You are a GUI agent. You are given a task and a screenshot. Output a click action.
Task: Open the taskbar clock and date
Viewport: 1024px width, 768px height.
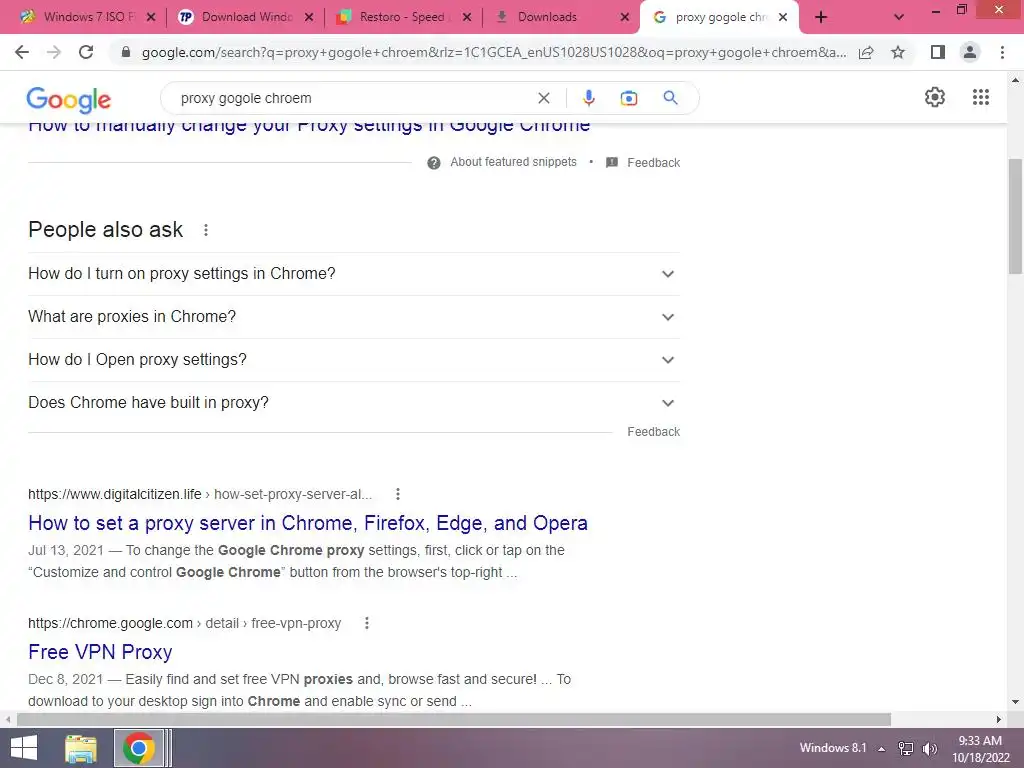(980, 748)
